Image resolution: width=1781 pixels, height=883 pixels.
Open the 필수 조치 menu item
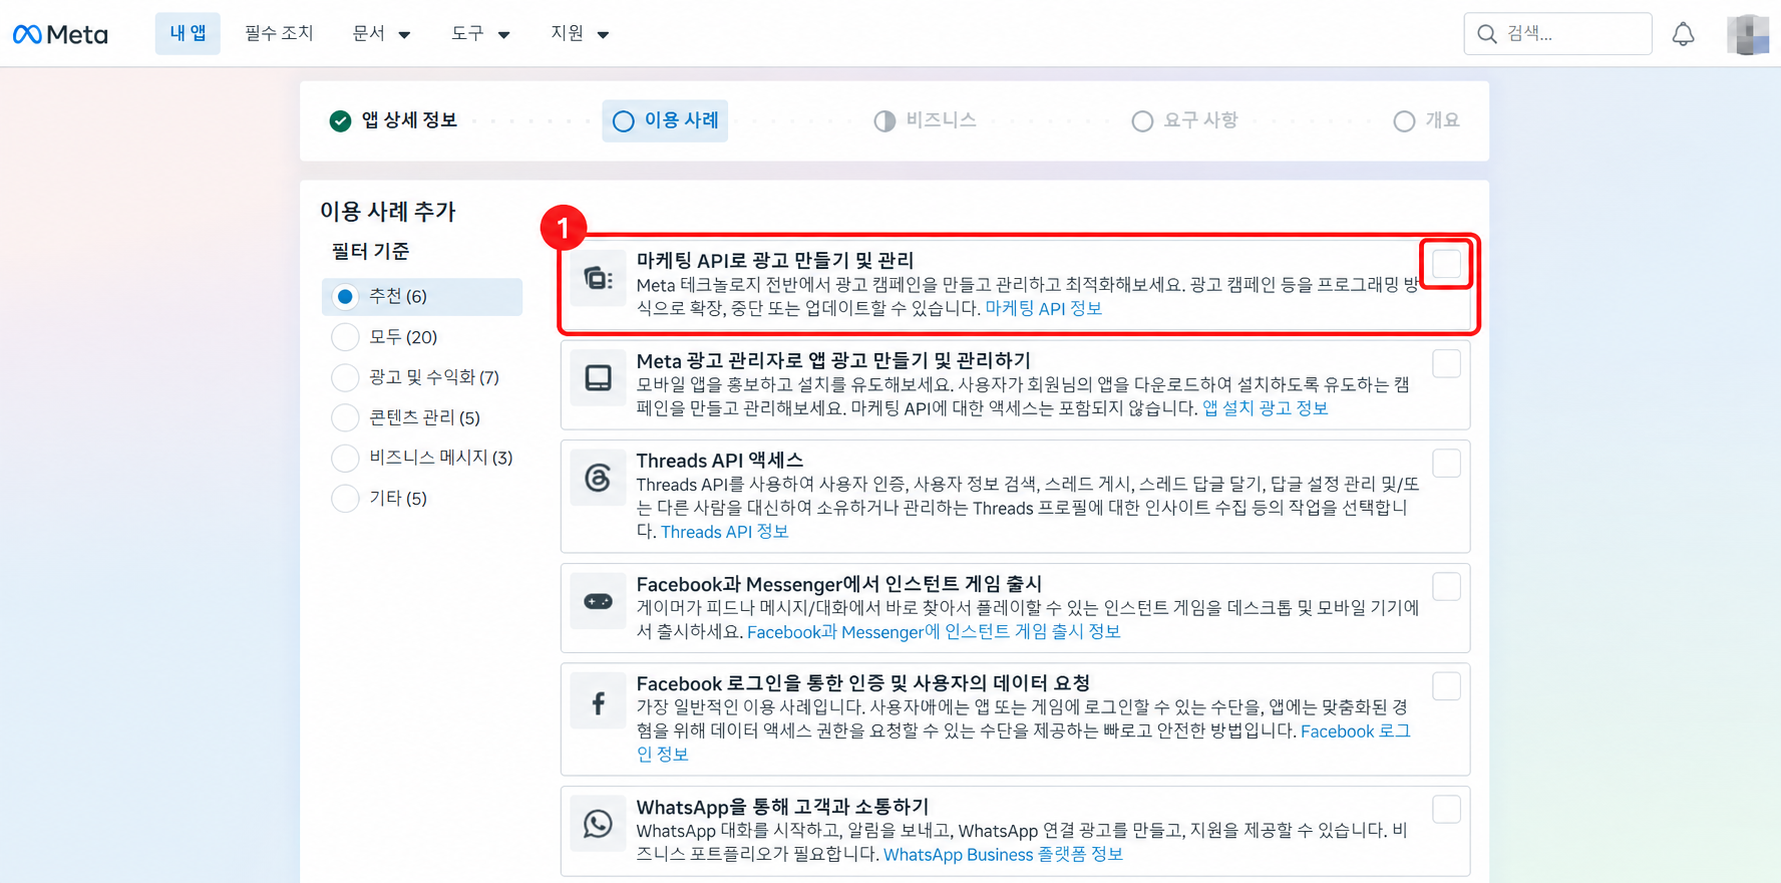tap(279, 34)
